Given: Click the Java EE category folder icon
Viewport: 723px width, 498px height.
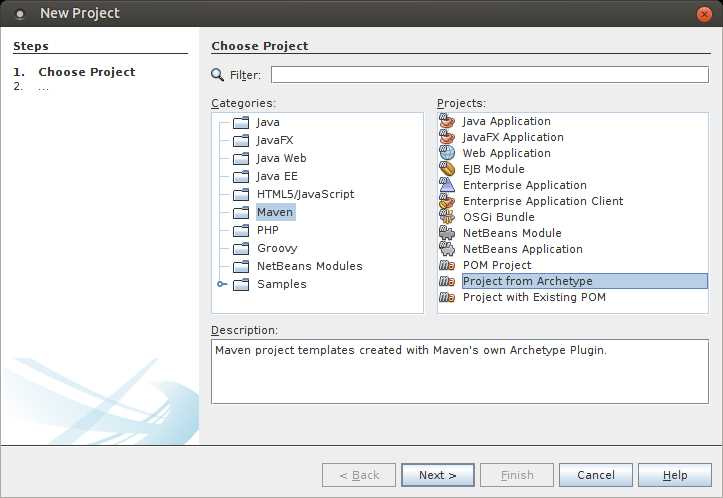Looking at the screenshot, I should point(241,176).
